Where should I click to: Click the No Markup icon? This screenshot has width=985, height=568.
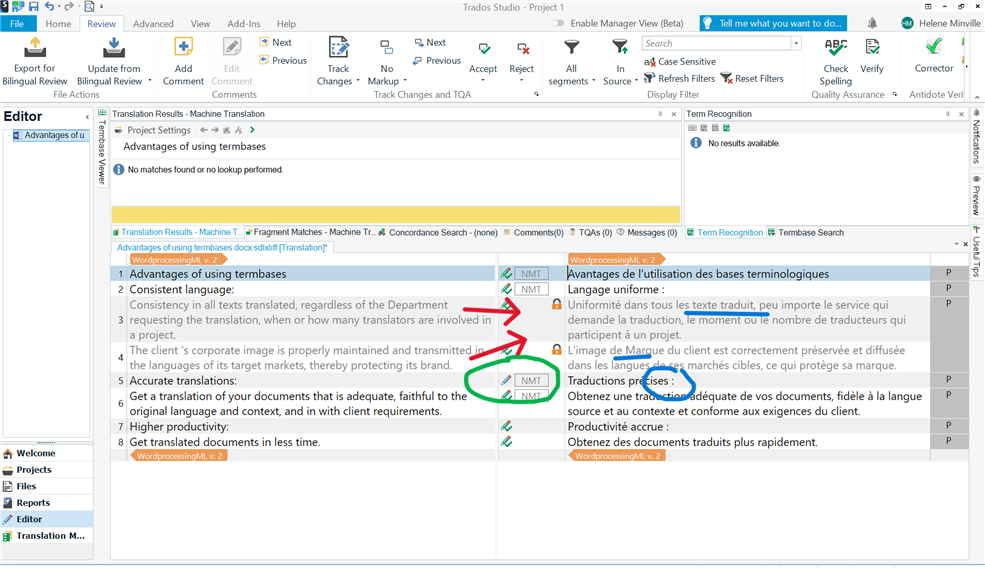387,48
